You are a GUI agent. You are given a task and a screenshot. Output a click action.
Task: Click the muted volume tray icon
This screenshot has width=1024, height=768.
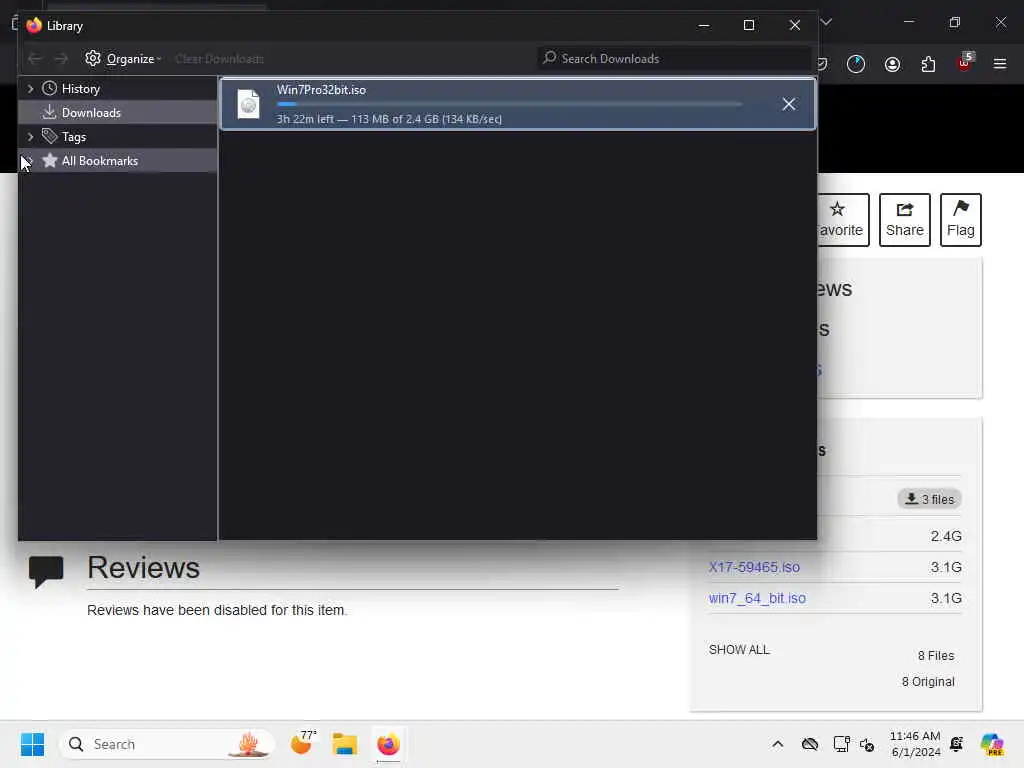(x=867, y=744)
